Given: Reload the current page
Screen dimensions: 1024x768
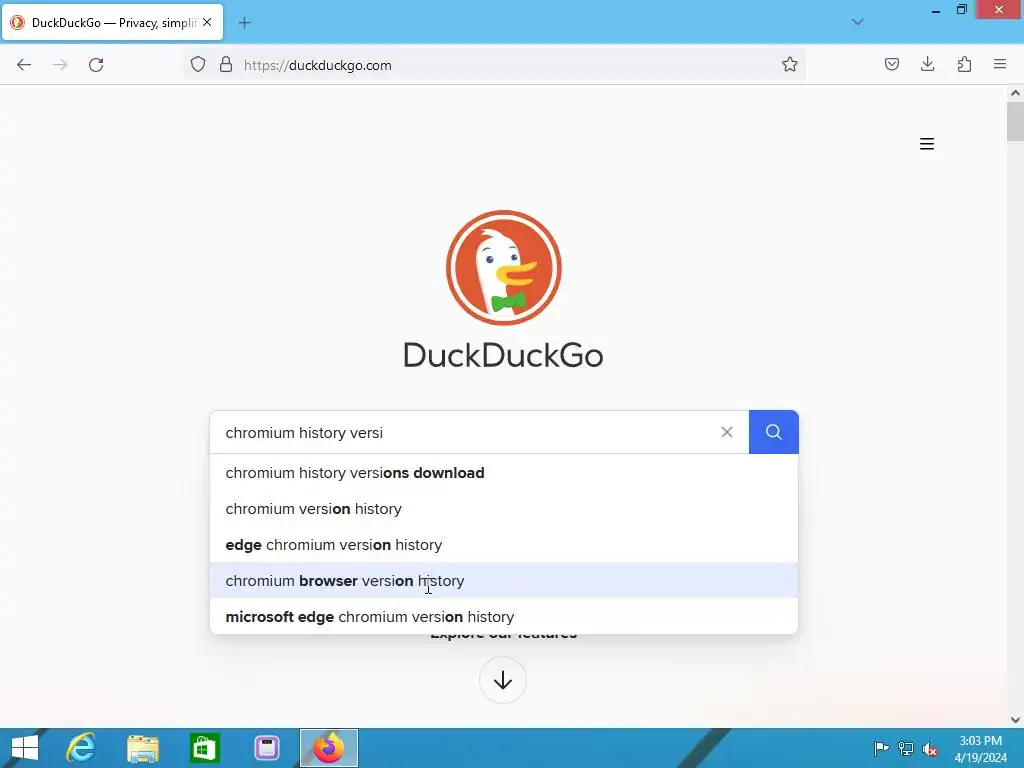Looking at the screenshot, I should 96,65.
